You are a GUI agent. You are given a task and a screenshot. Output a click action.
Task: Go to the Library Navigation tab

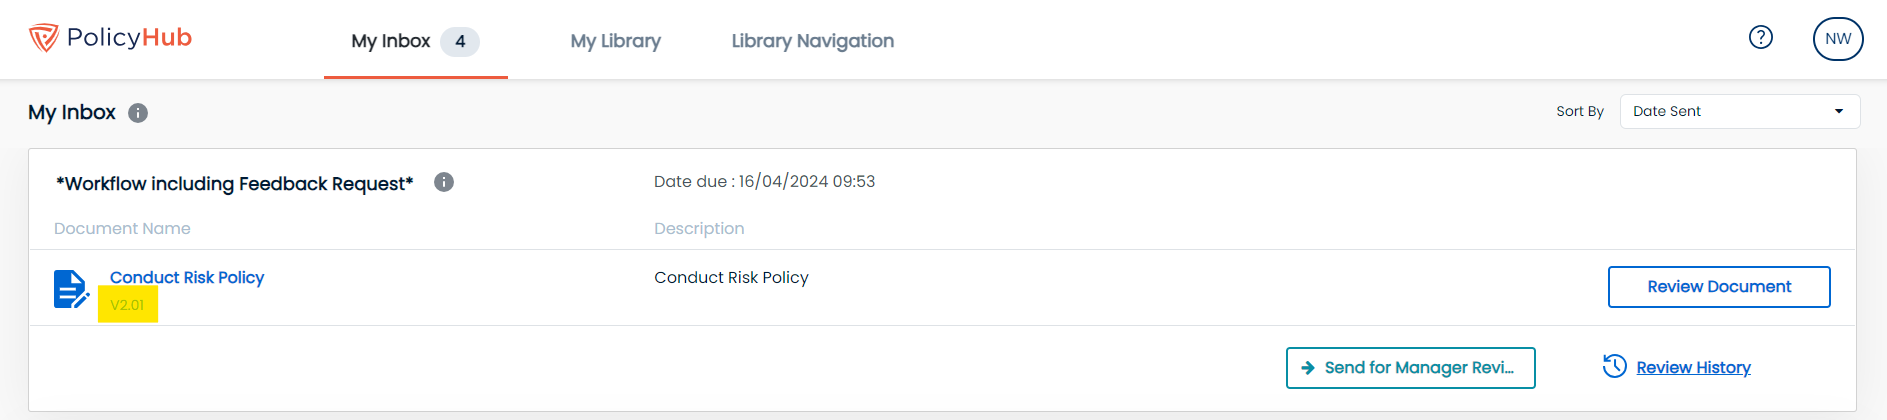point(812,41)
